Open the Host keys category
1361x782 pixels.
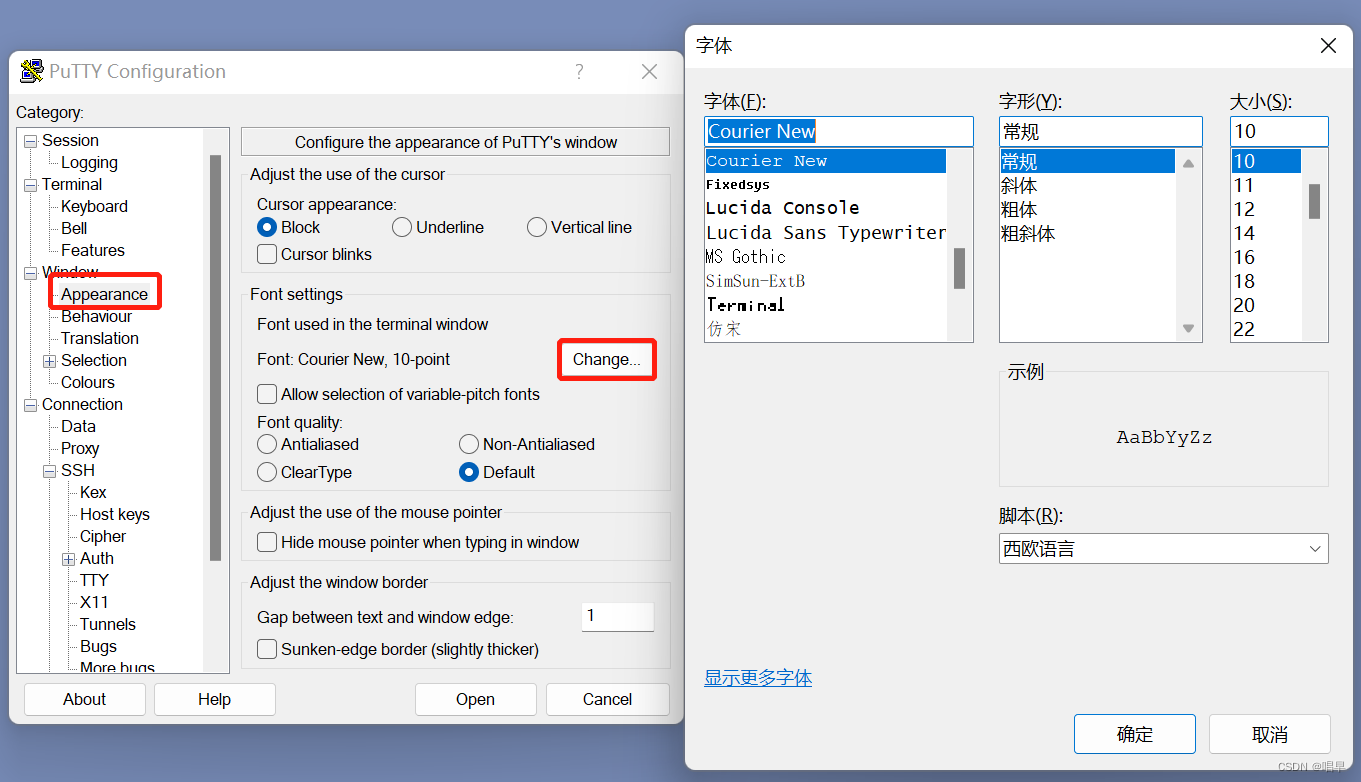click(x=115, y=514)
